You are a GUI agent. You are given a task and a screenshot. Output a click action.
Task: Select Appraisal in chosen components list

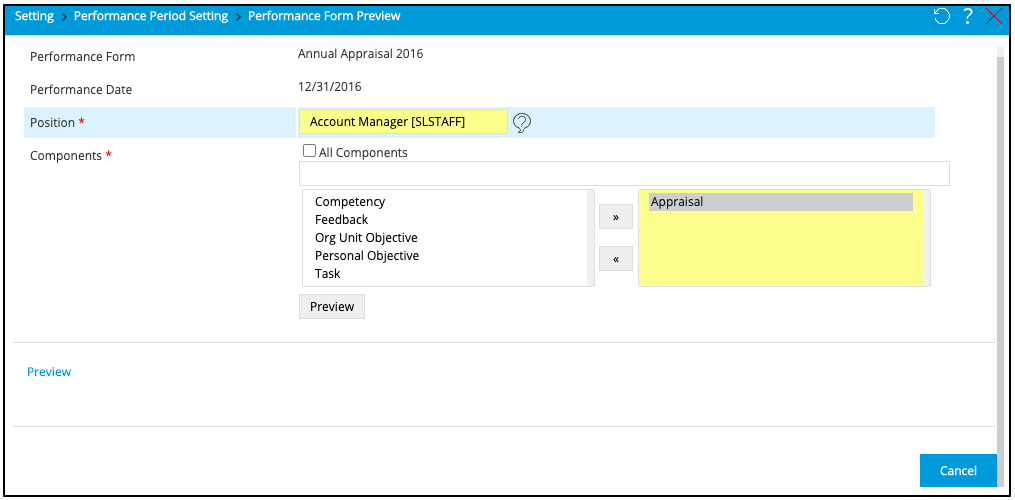(x=781, y=202)
